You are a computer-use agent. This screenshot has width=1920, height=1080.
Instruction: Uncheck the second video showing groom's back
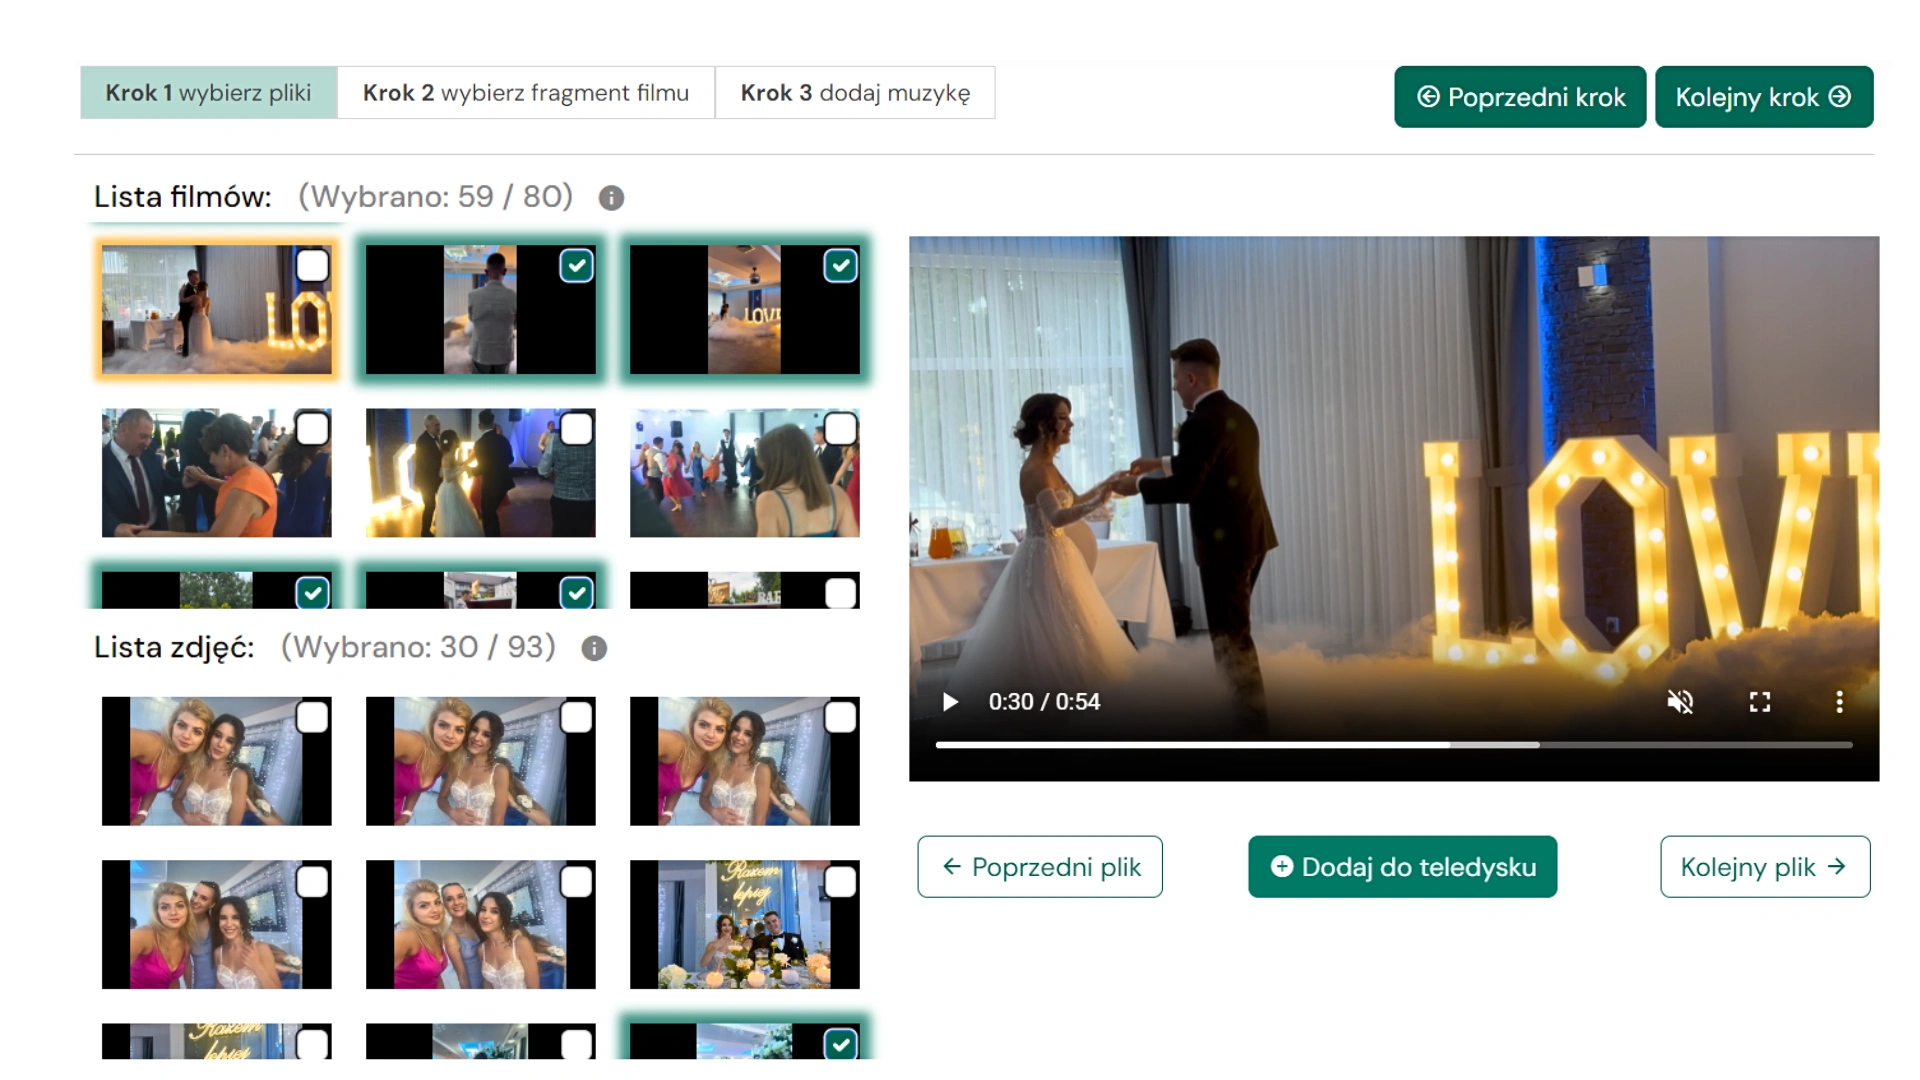click(576, 266)
